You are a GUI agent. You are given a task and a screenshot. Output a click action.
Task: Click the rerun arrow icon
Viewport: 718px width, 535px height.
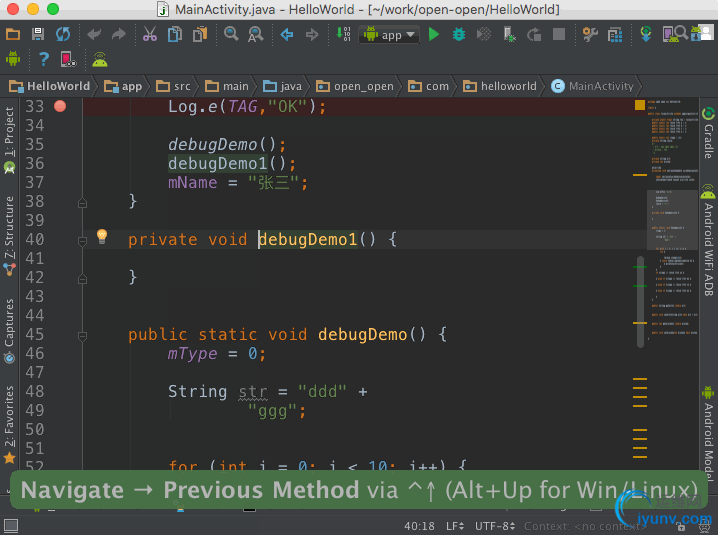pyautogui.click(x=534, y=34)
